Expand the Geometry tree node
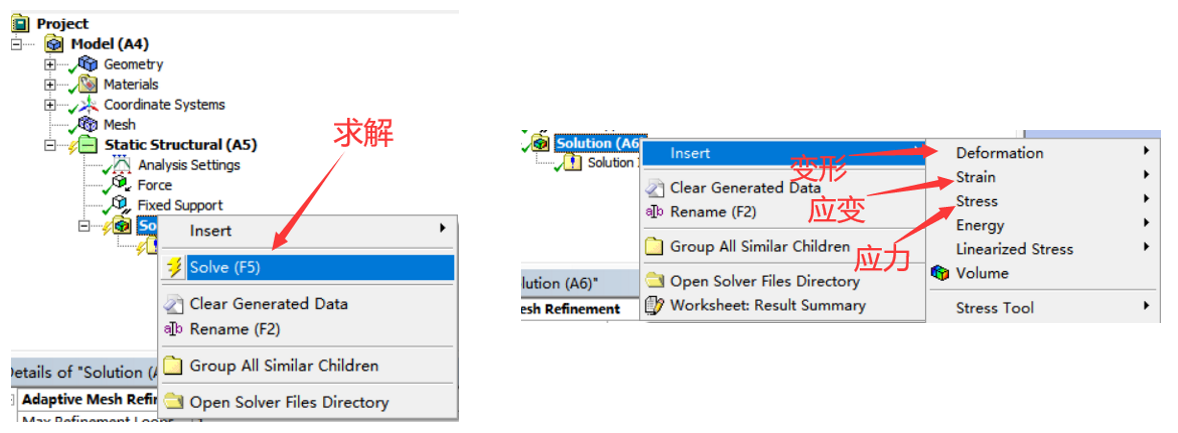Viewport: 1178px width, 433px height. pos(50,64)
